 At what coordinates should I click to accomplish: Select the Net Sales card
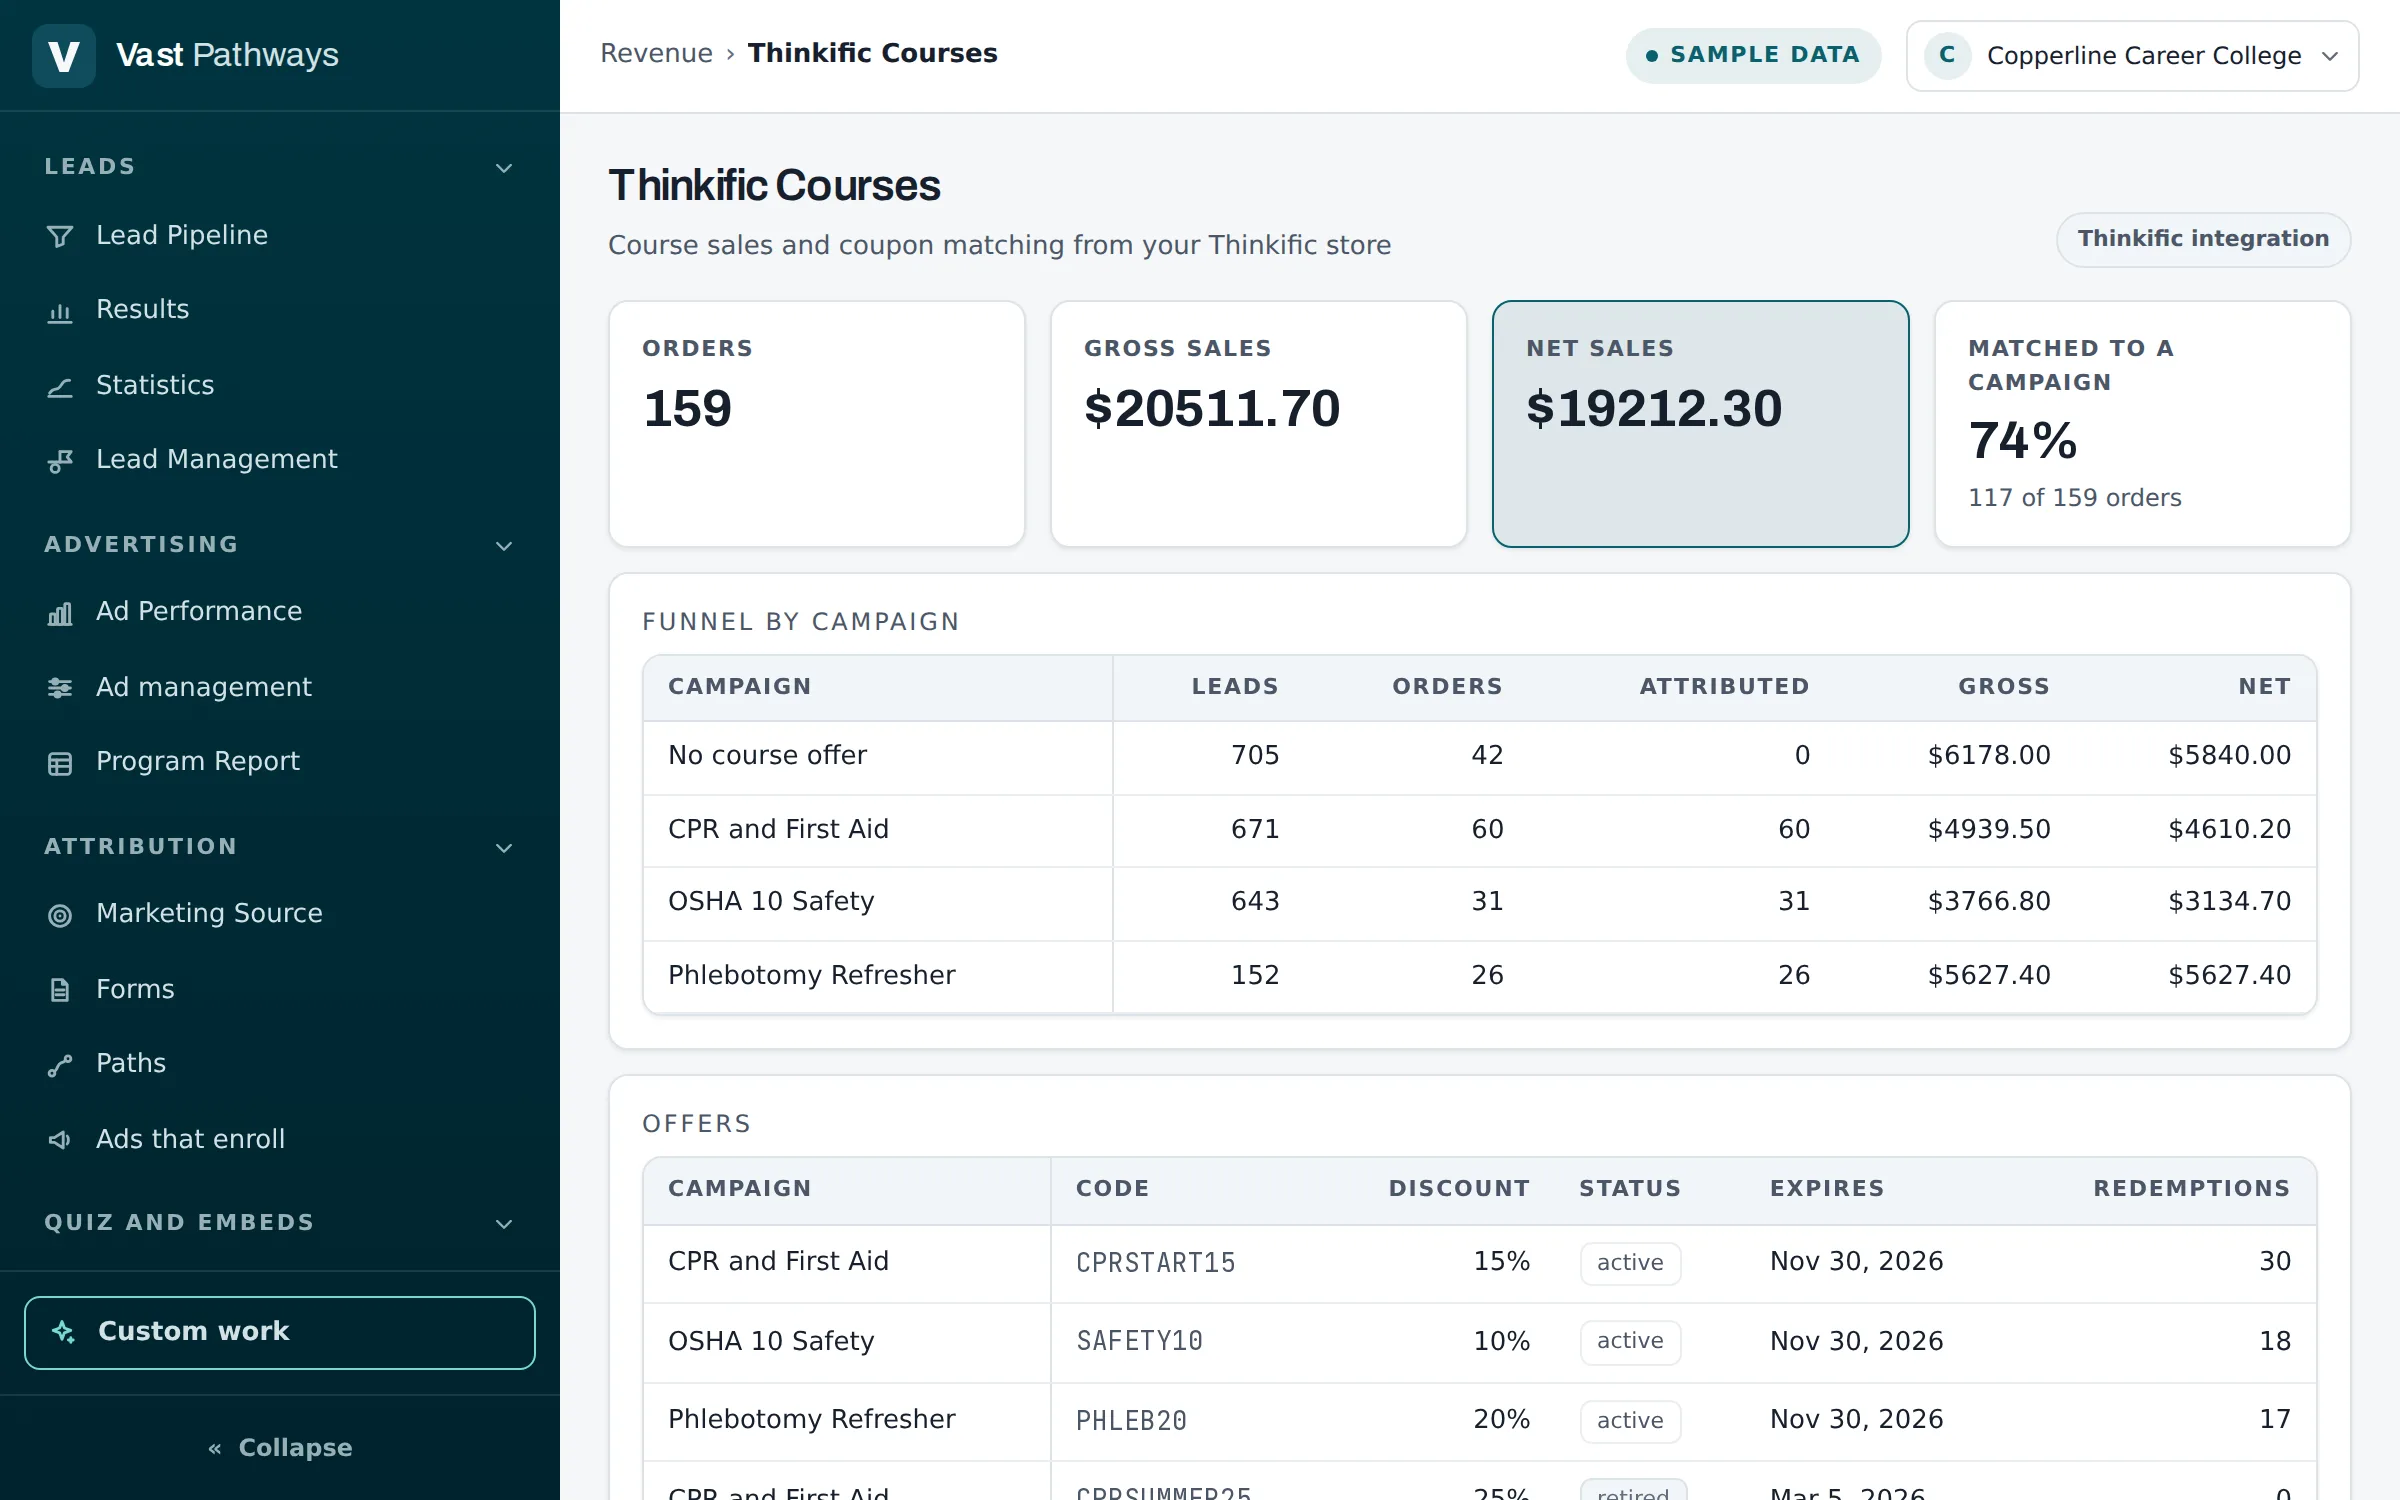1700,424
